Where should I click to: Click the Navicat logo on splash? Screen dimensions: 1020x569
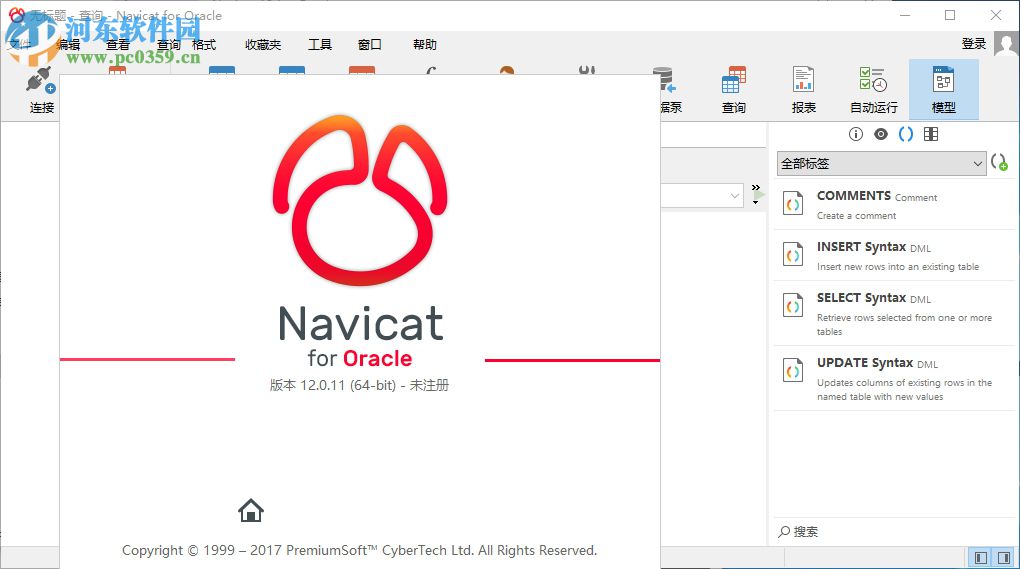[x=360, y=200]
